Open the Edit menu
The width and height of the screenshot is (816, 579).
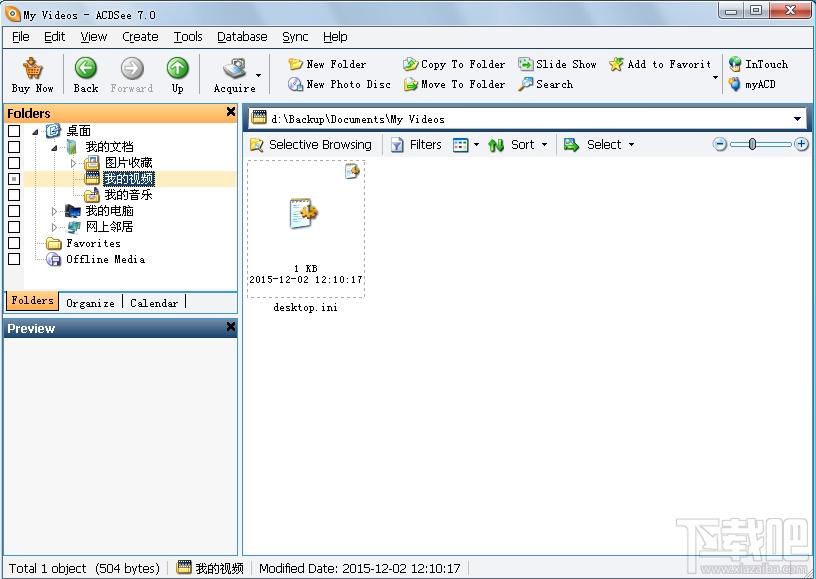55,37
